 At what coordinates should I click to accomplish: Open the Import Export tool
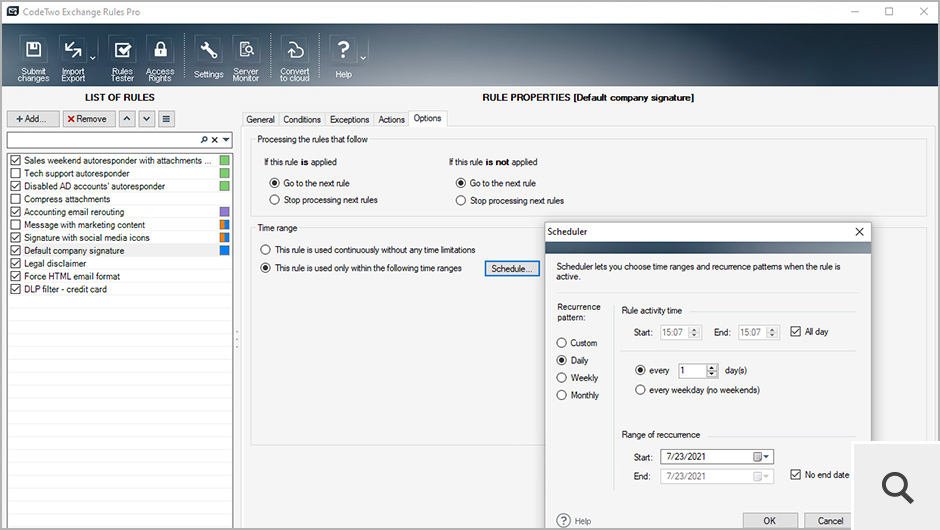tap(73, 59)
